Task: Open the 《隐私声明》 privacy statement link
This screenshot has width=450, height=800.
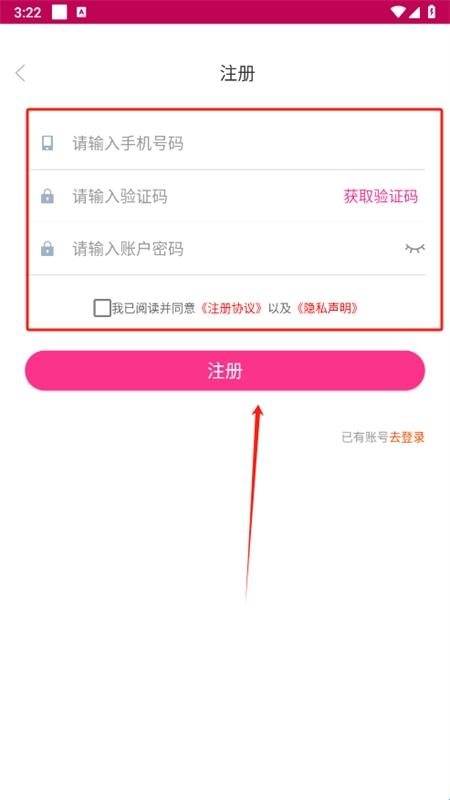Action: coord(327,308)
